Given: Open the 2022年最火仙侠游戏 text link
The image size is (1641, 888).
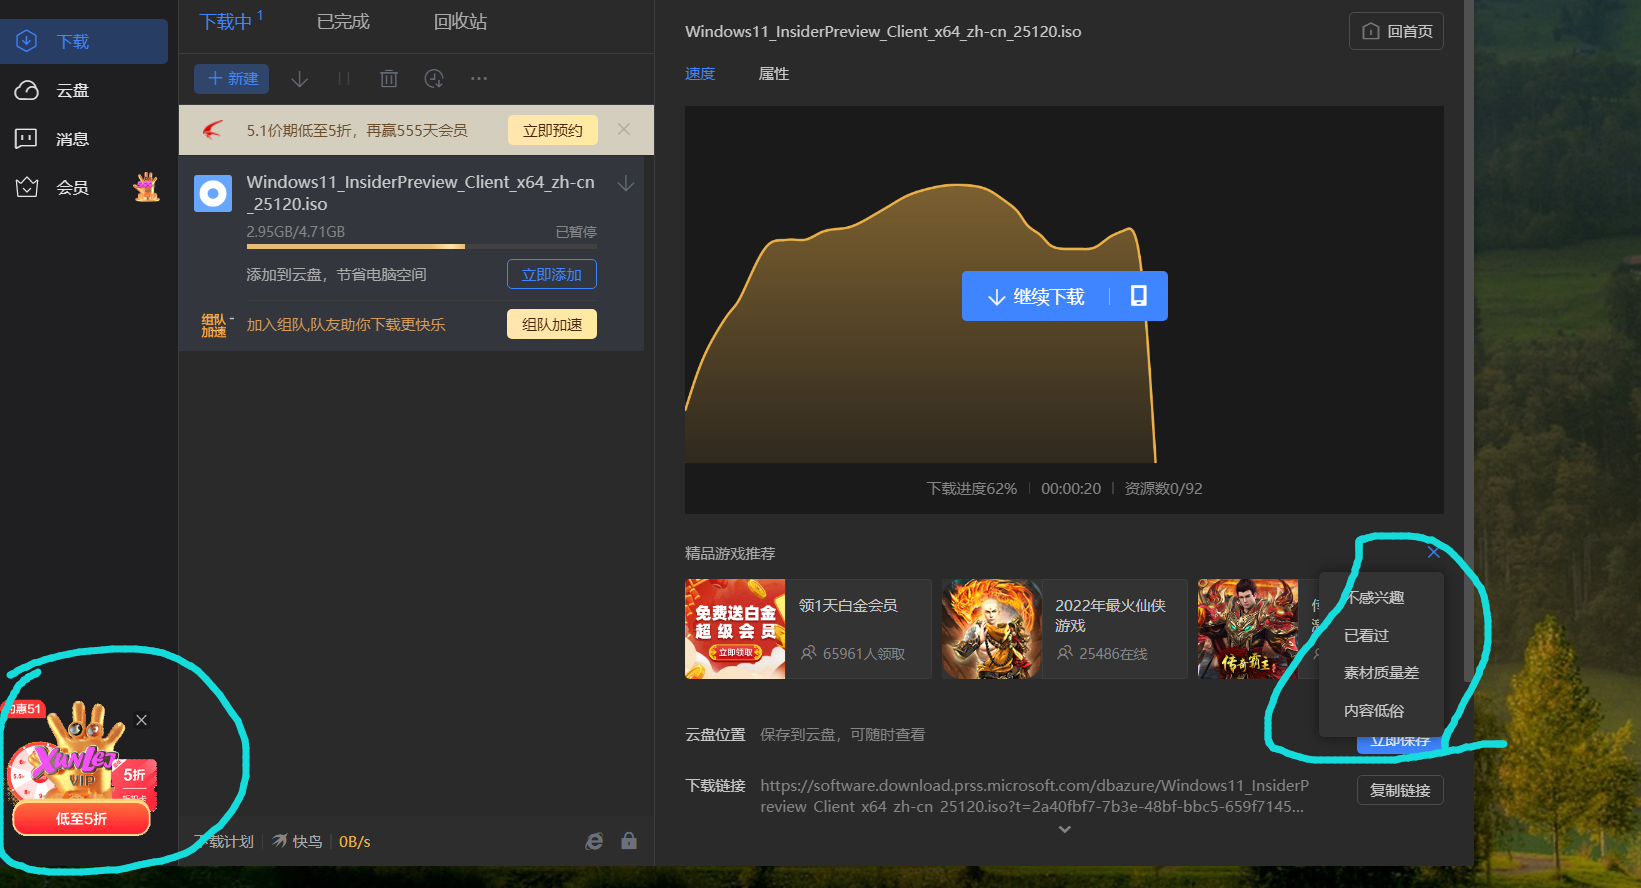Looking at the screenshot, I should point(1110,615).
